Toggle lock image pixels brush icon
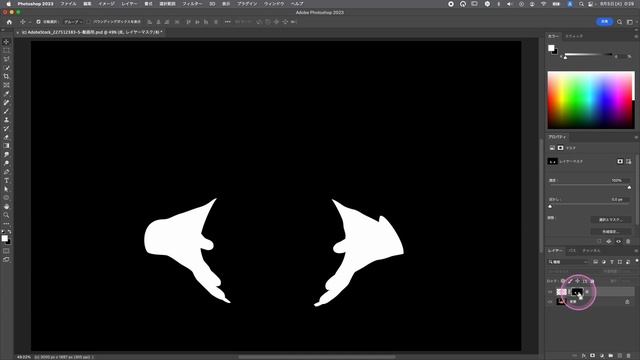Viewport: 640px width, 360px height. 570,281
